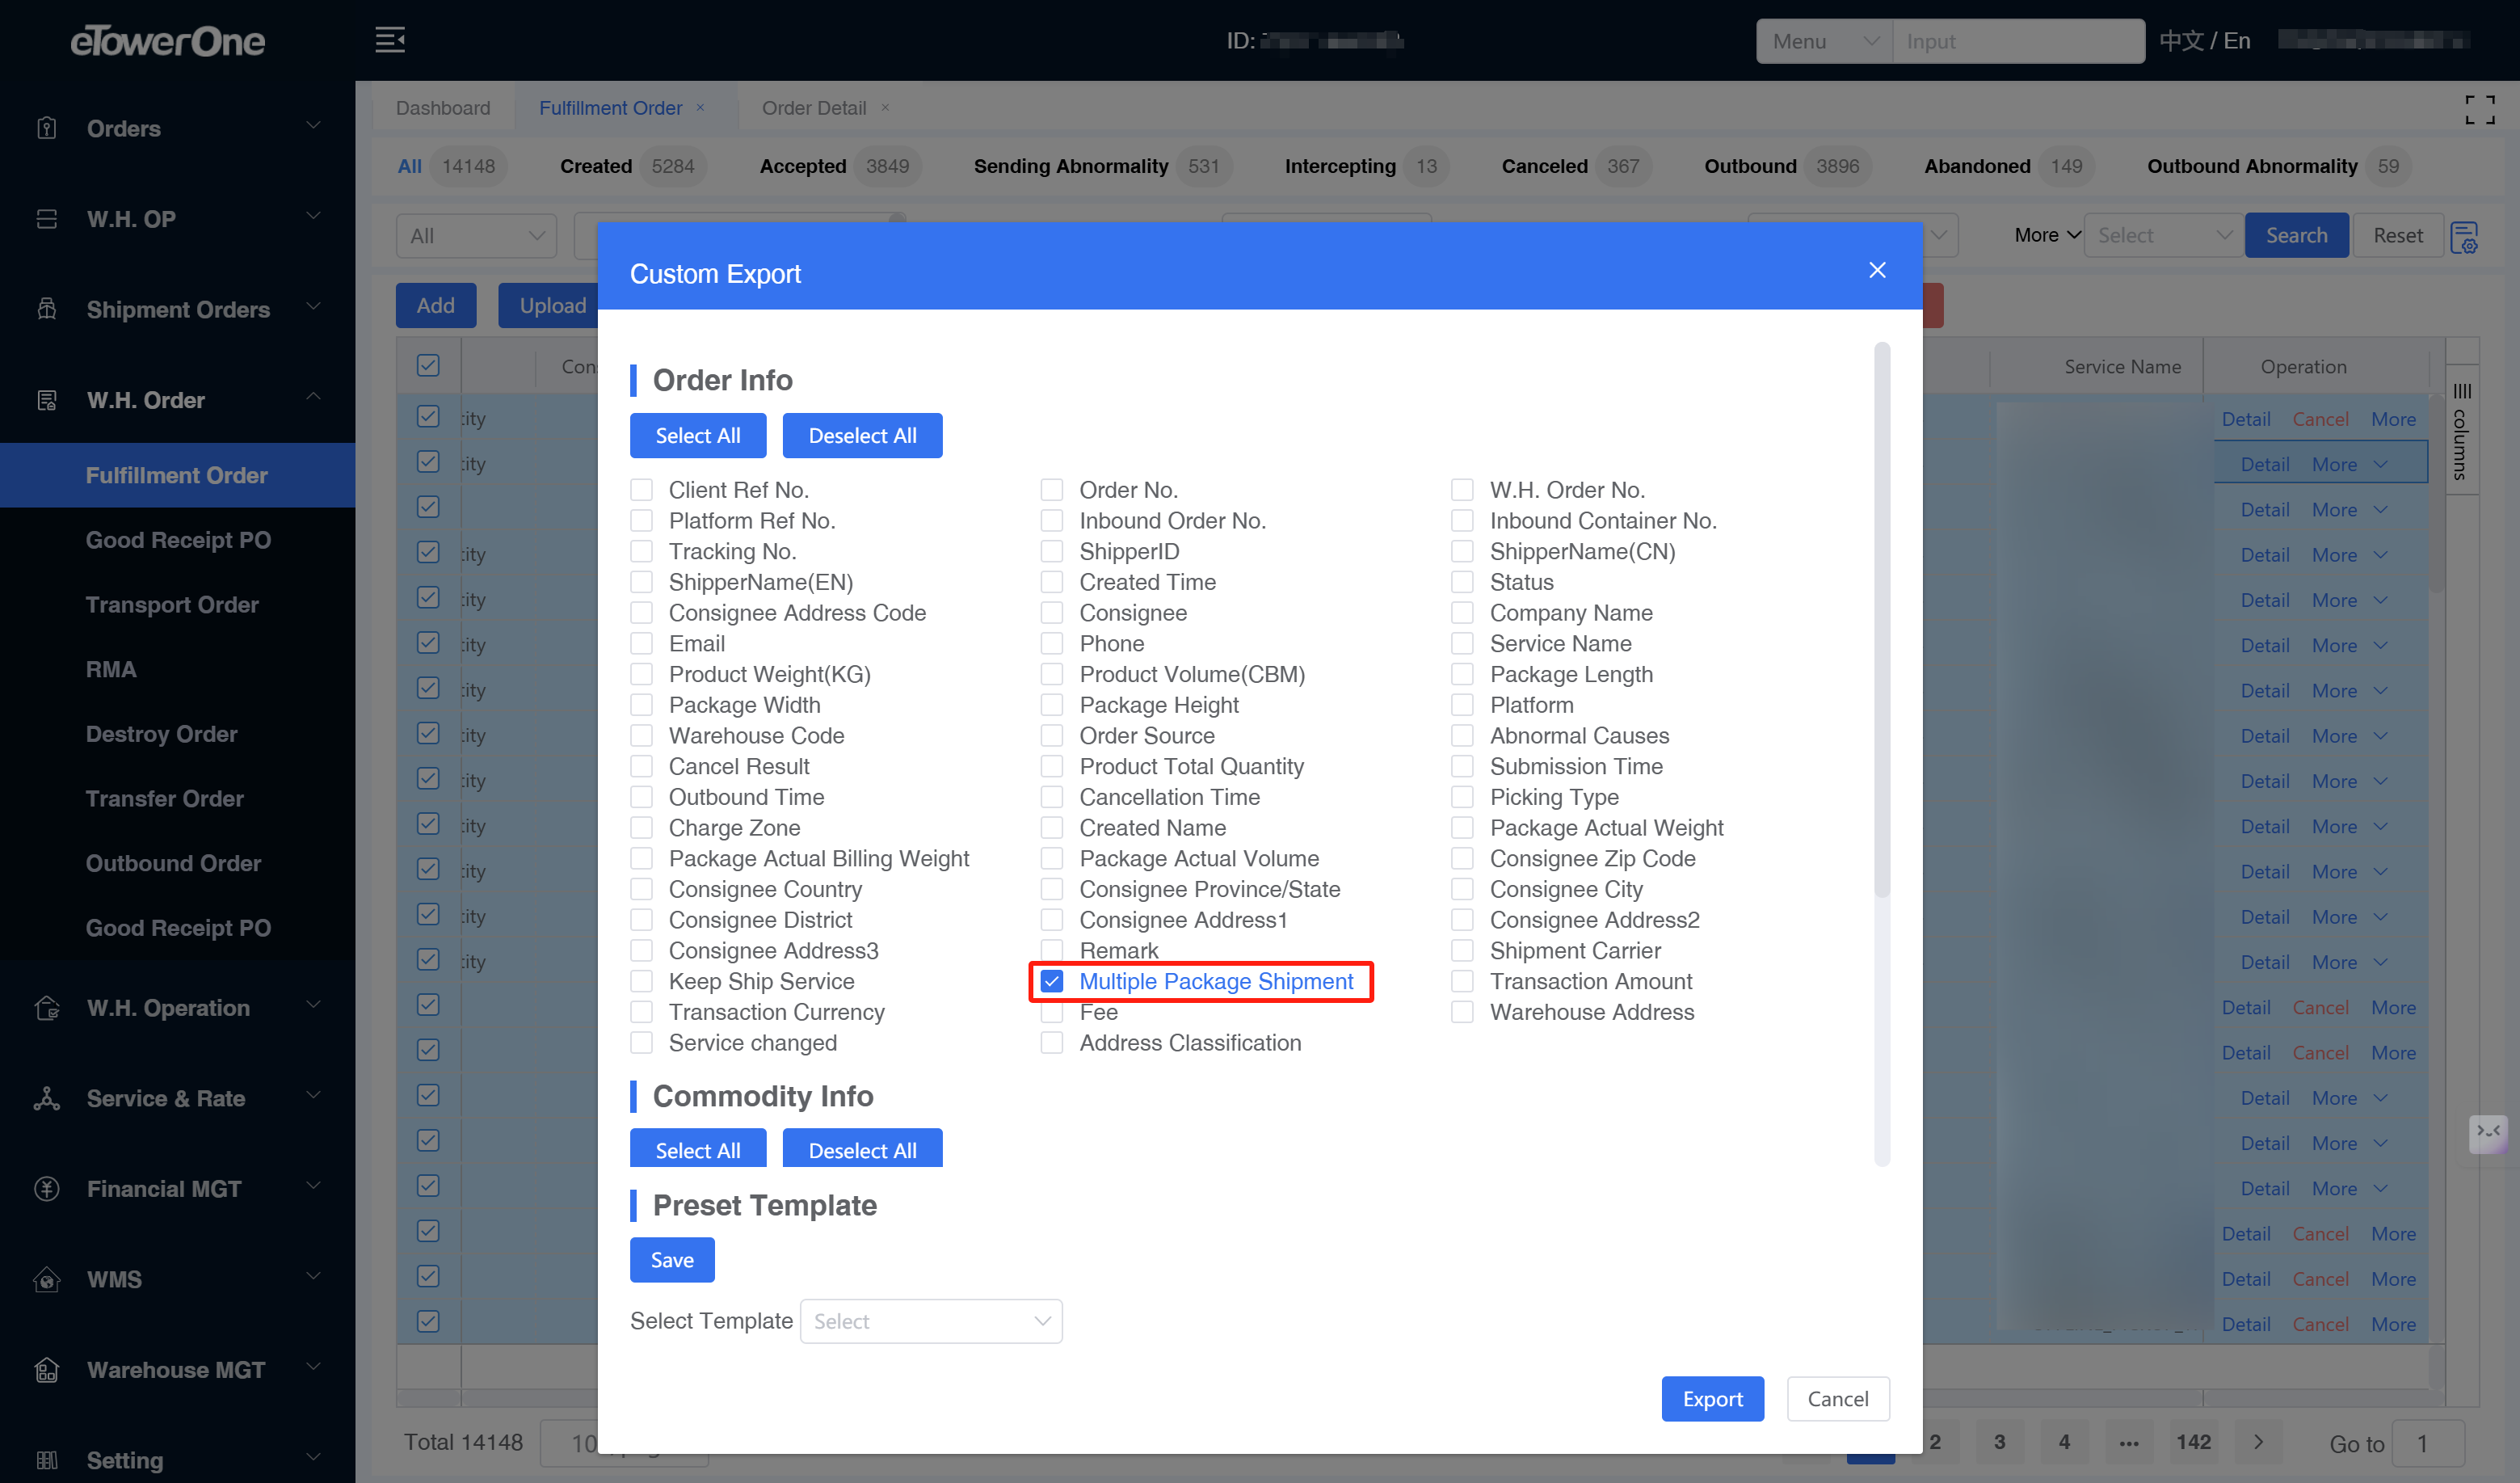Image resolution: width=2520 pixels, height=1483 pixels.
Task: Check the W.H. Order No. checkbox
Action: click(1462, 490)
